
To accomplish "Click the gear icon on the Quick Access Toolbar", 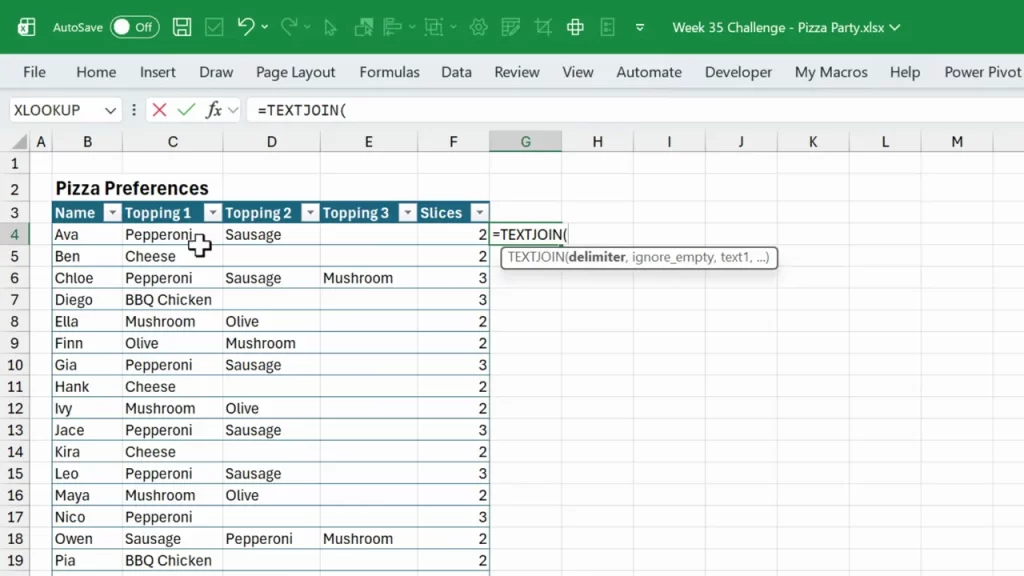I will pos(478,27).
